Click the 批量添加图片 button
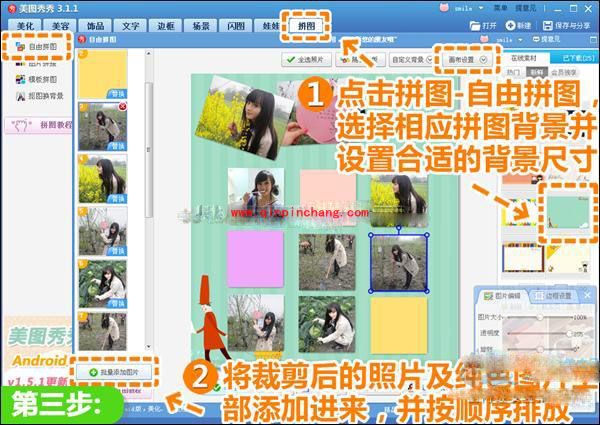The height and width of the screenshot is (425, 600). [x=114, y=372]
